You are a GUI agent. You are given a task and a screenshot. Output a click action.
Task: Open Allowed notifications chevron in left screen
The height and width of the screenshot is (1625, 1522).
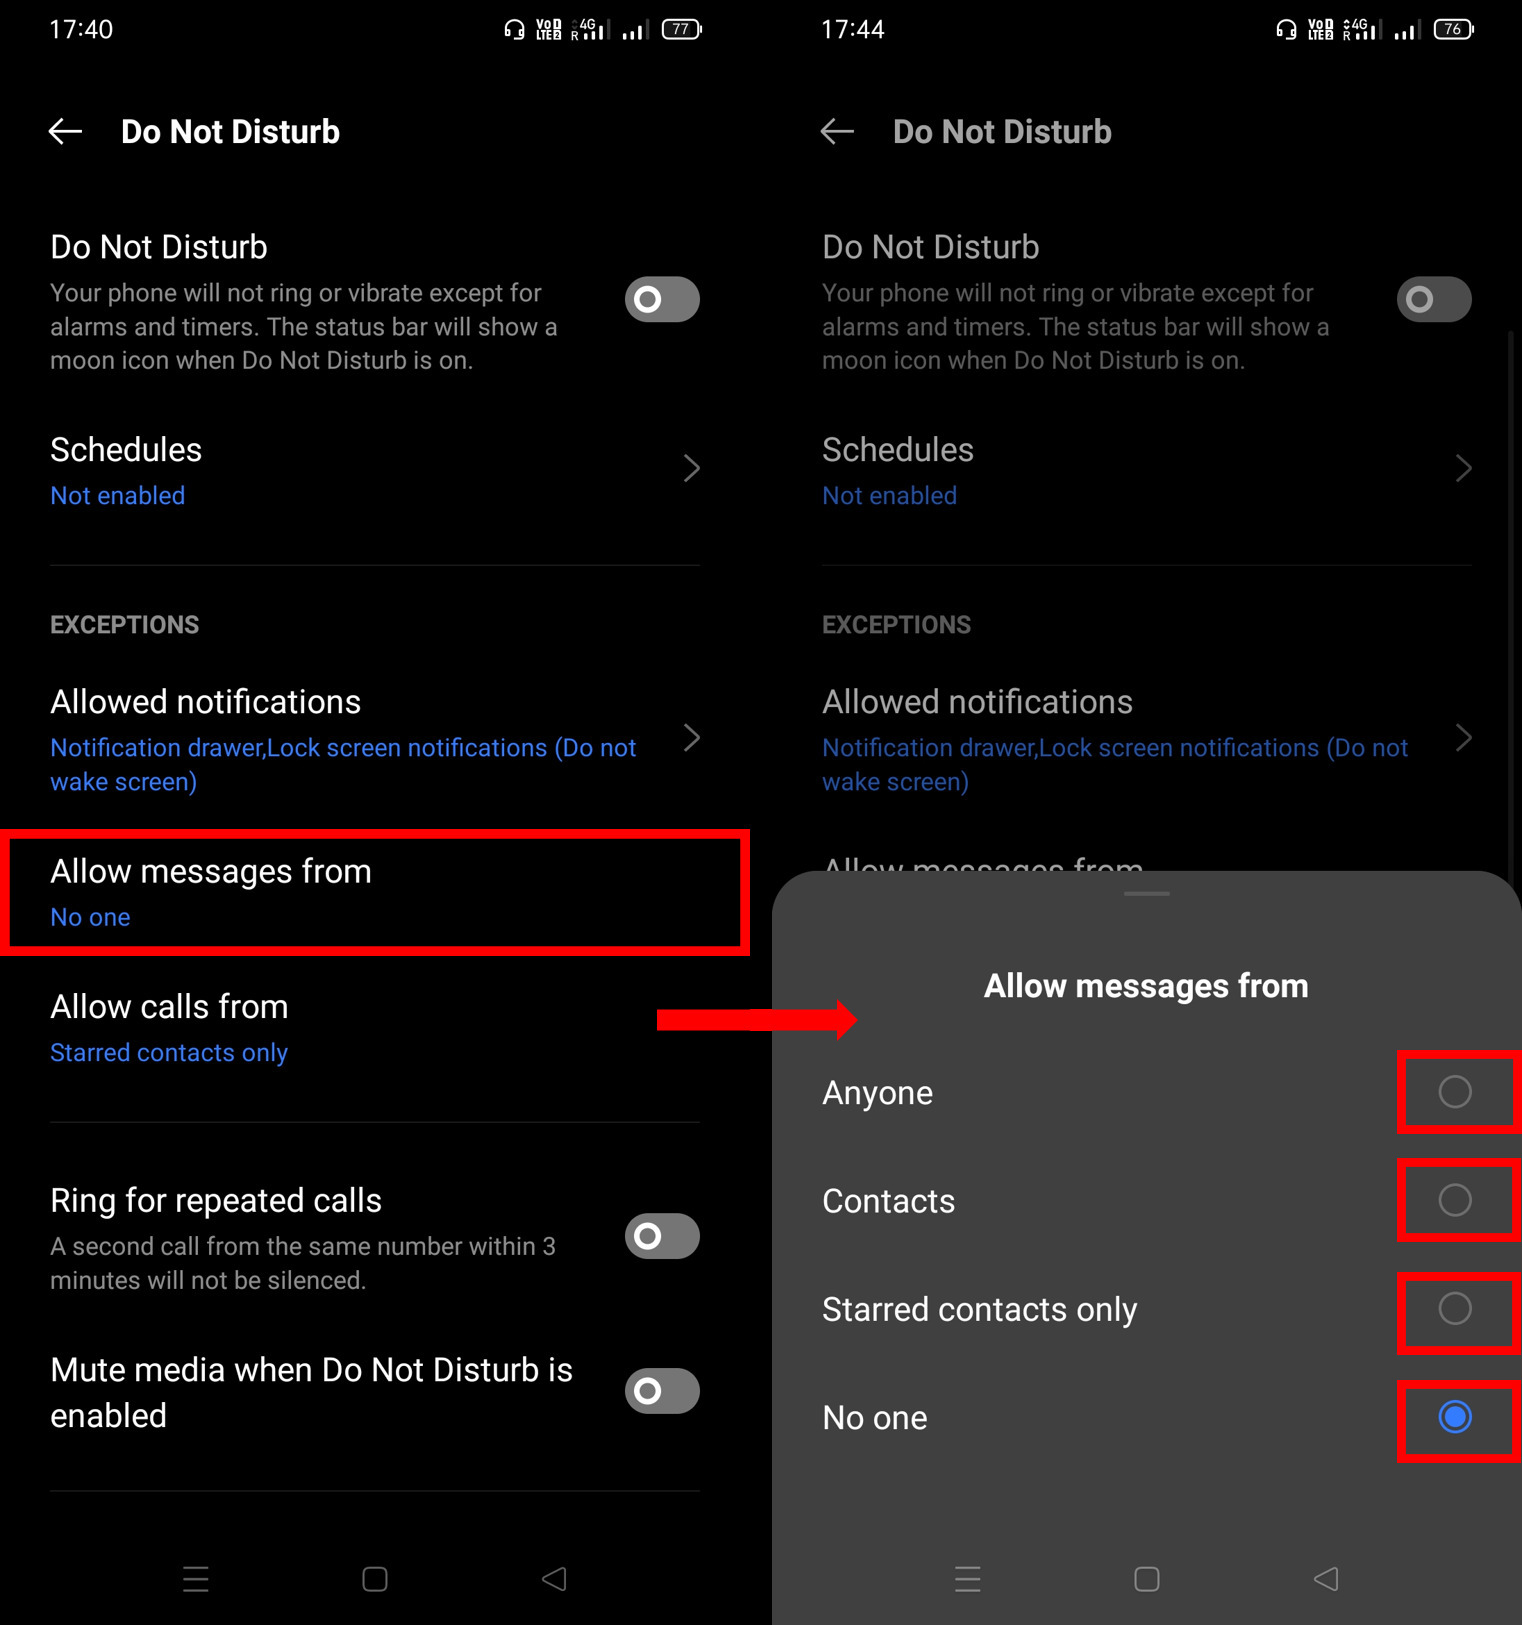(691, 738)
